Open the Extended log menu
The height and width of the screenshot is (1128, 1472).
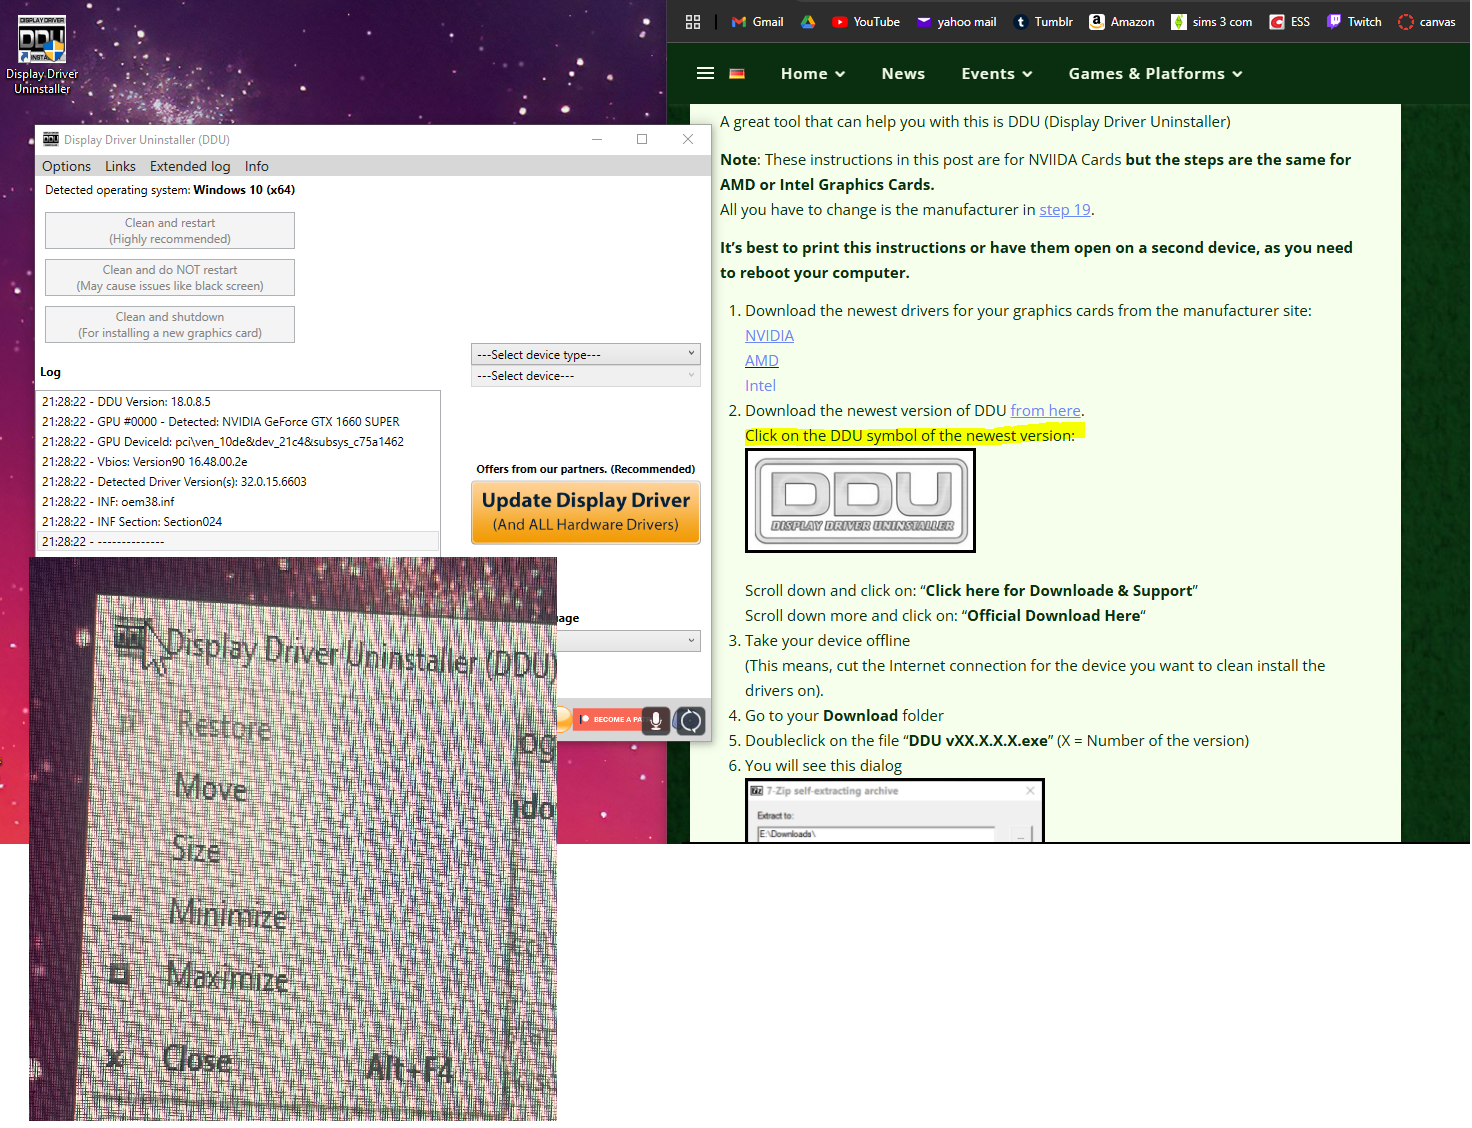point(190,166)
